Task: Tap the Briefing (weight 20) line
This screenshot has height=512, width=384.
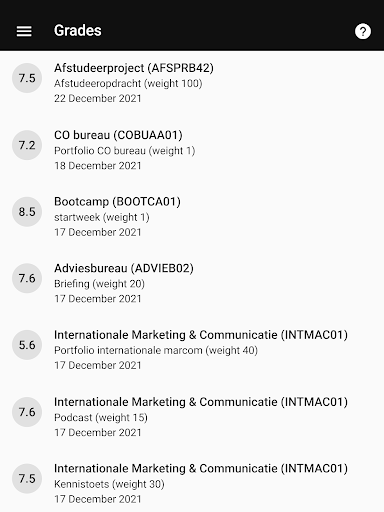Action: 99,284
